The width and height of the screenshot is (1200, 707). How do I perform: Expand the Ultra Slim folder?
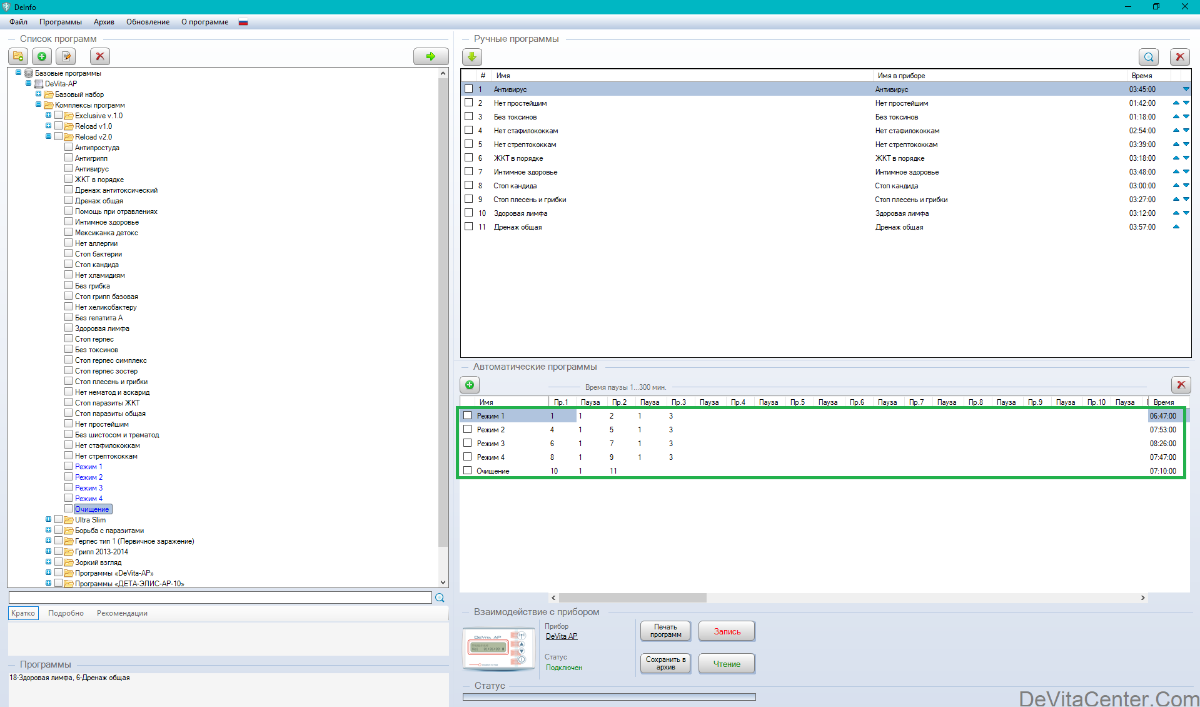pyautogui.click(x=48, y=520)
